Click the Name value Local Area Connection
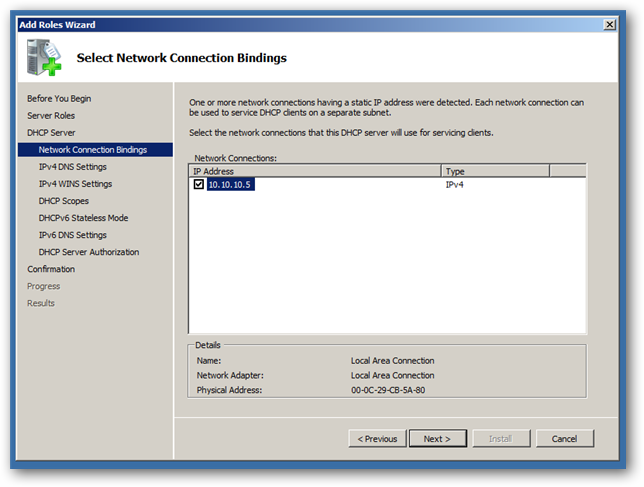Viewport: 644px width, 487px height. (392, 361)
